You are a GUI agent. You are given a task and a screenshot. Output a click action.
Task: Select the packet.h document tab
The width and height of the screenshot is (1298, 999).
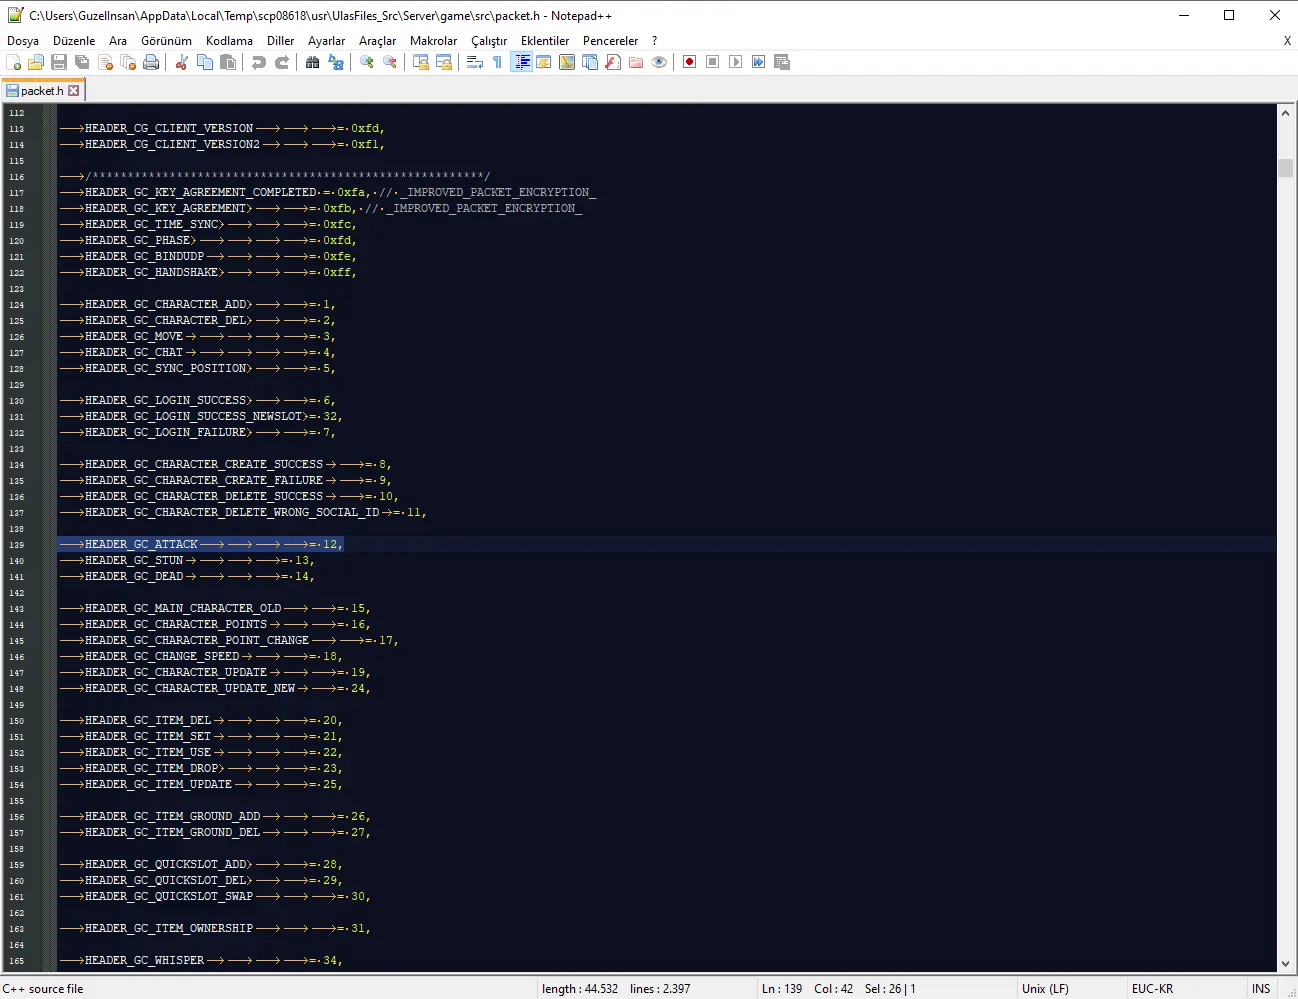[x=41, y=91]
